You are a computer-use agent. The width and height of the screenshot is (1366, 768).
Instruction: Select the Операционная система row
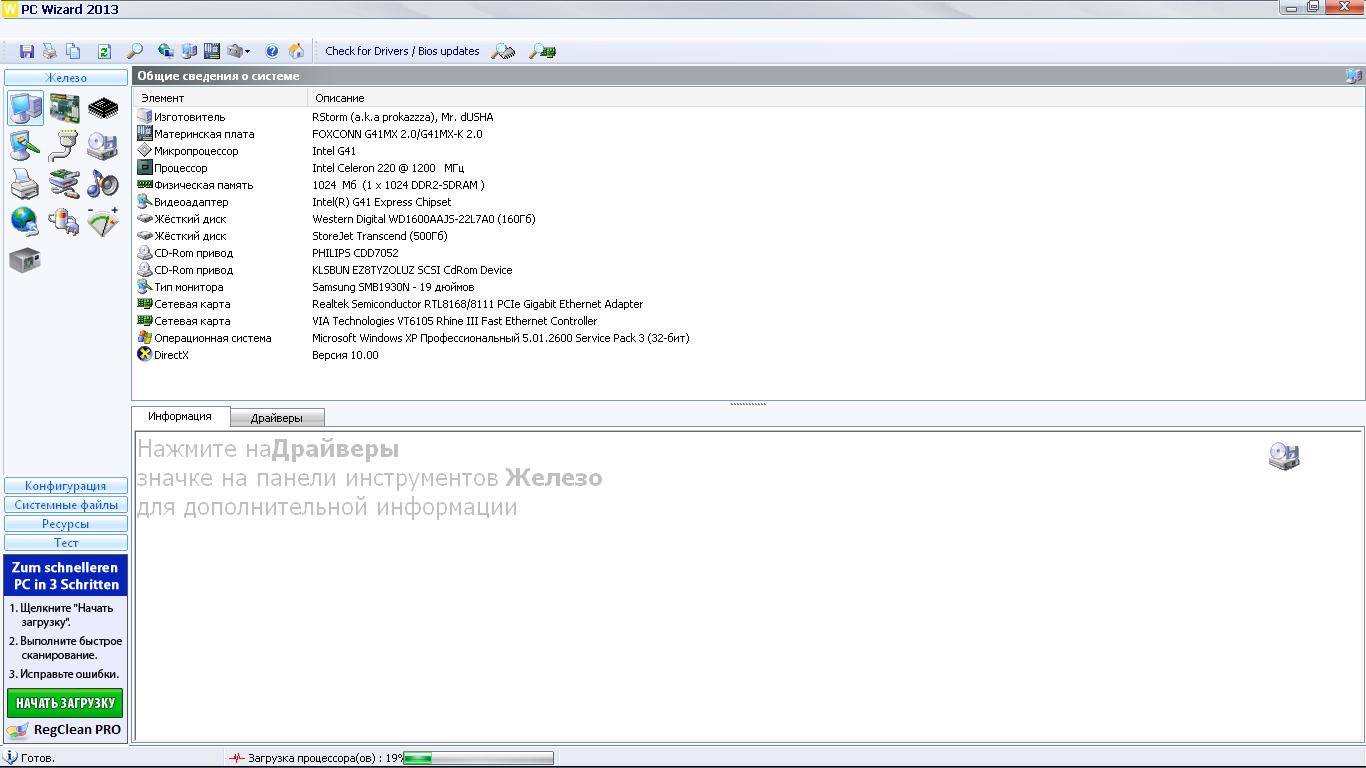(x=748, y=338)
